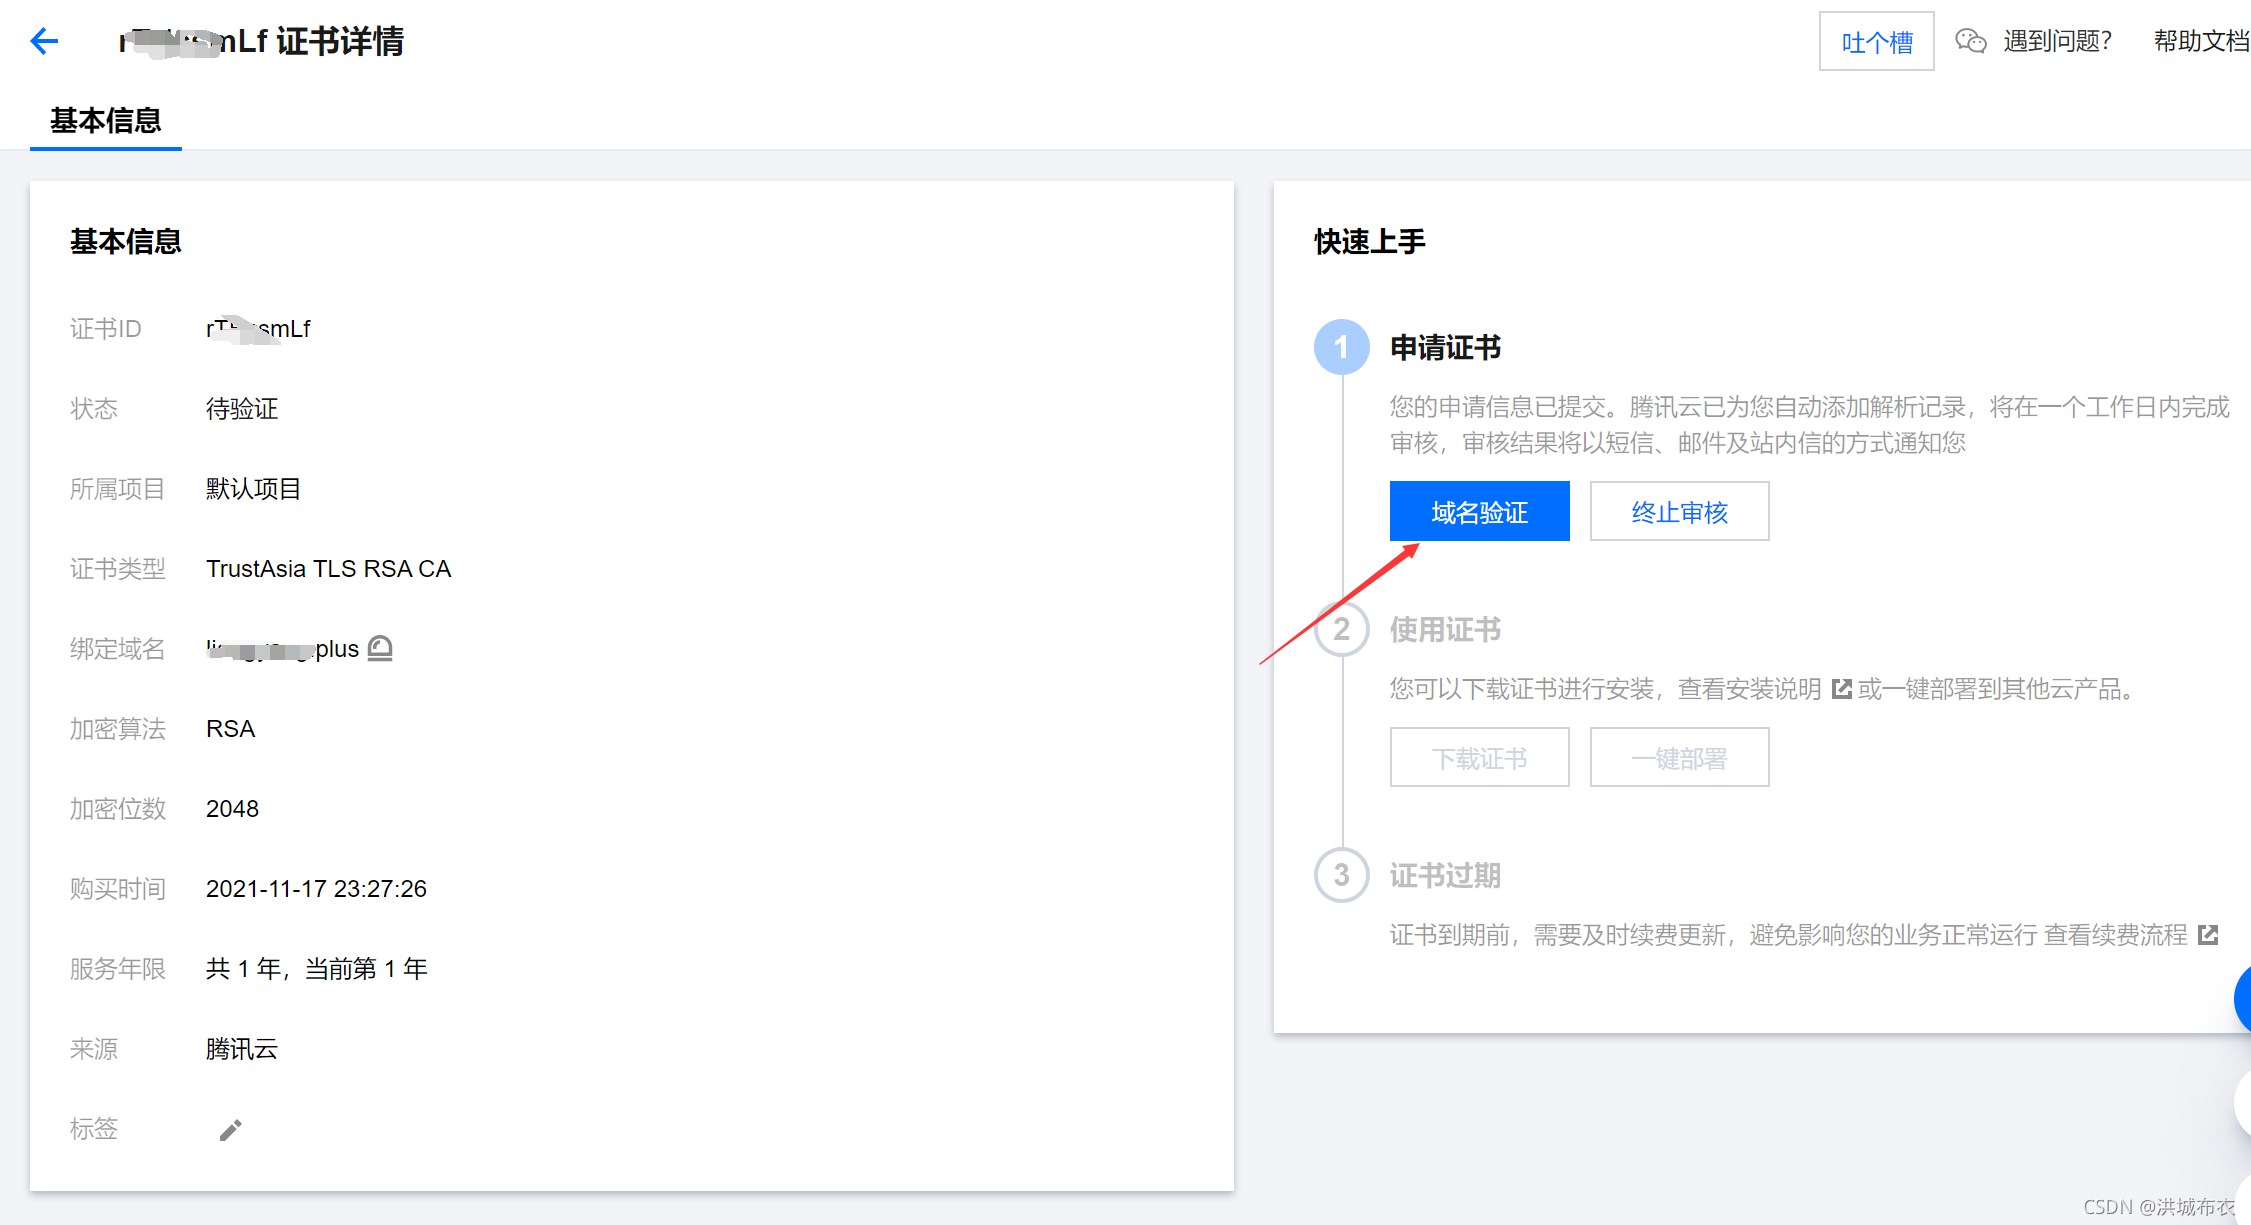Click the step 1 circle indicator
The width and height of the screenshot is (2251, 1225).
coord(1341,347)
